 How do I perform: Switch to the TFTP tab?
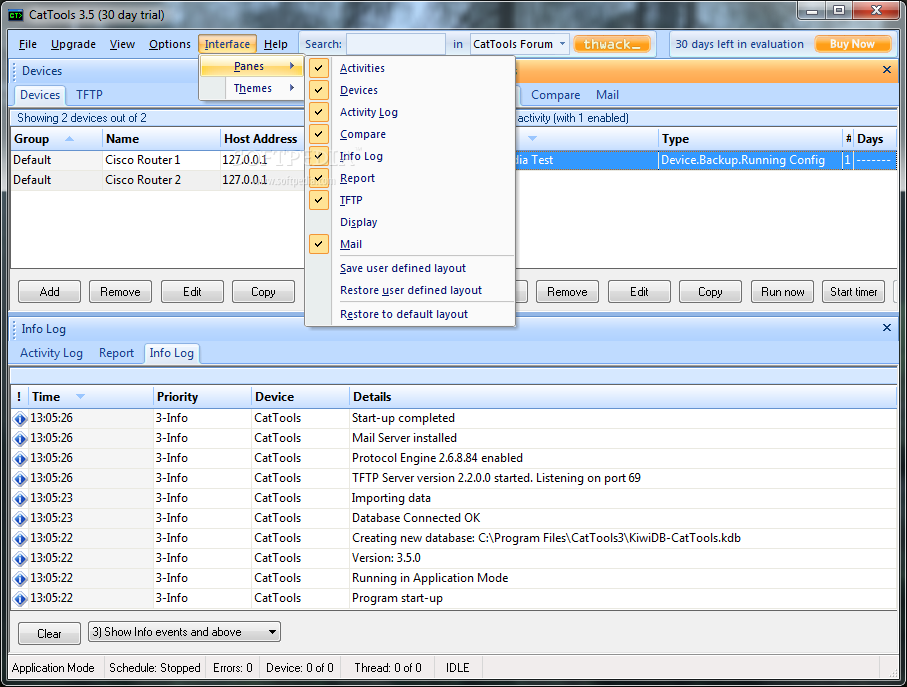89,95
